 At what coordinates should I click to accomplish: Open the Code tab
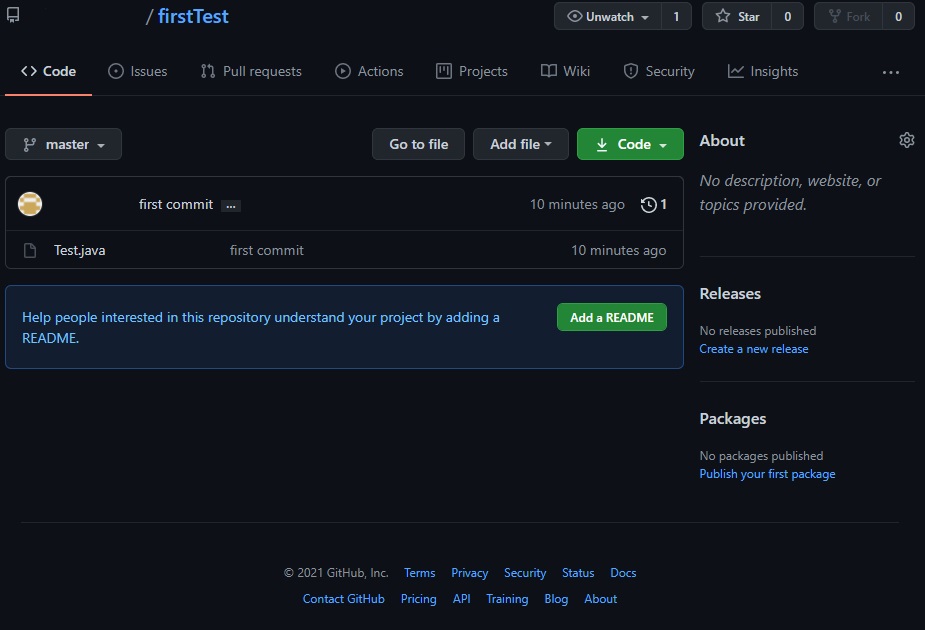pyautogui.click(x=48, y=71)
